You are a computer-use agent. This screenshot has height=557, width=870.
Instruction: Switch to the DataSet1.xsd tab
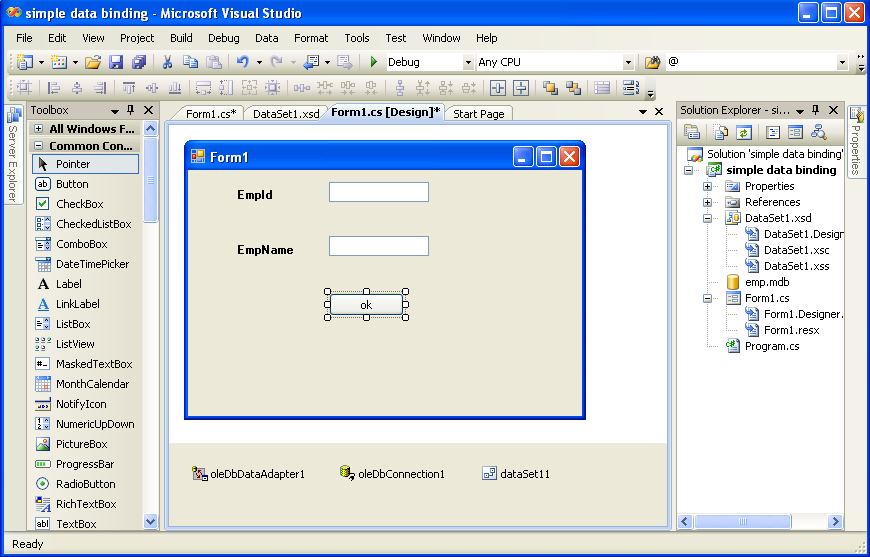(286, 114)
